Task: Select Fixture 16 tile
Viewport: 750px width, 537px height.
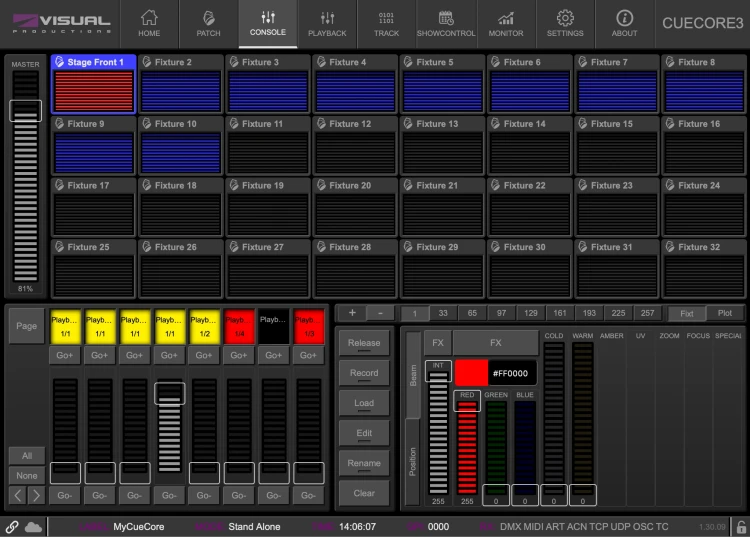Action: tap(704, 146)
